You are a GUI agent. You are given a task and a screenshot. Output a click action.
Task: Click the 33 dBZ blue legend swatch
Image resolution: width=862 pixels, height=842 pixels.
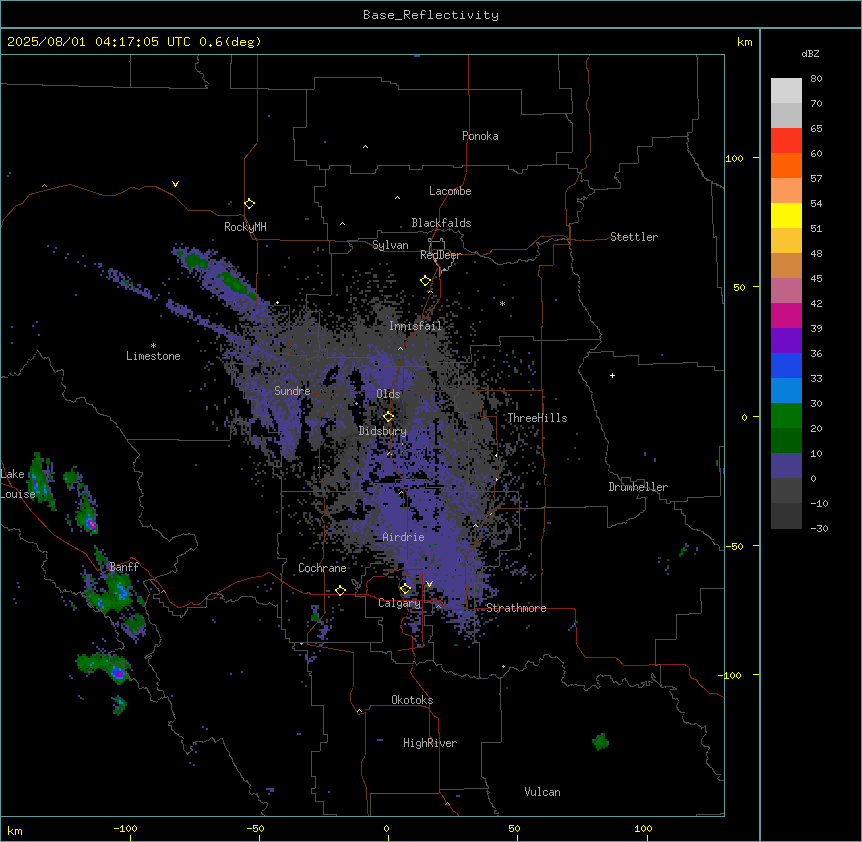(786, 390)
